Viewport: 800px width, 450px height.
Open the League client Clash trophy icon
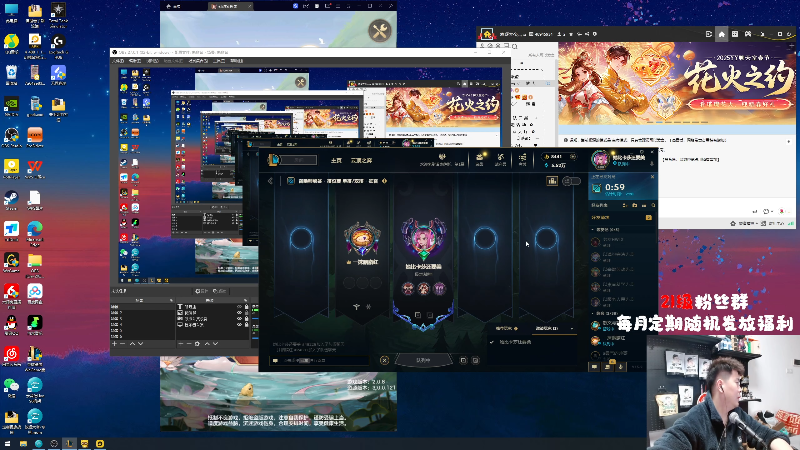pos(442,157)
